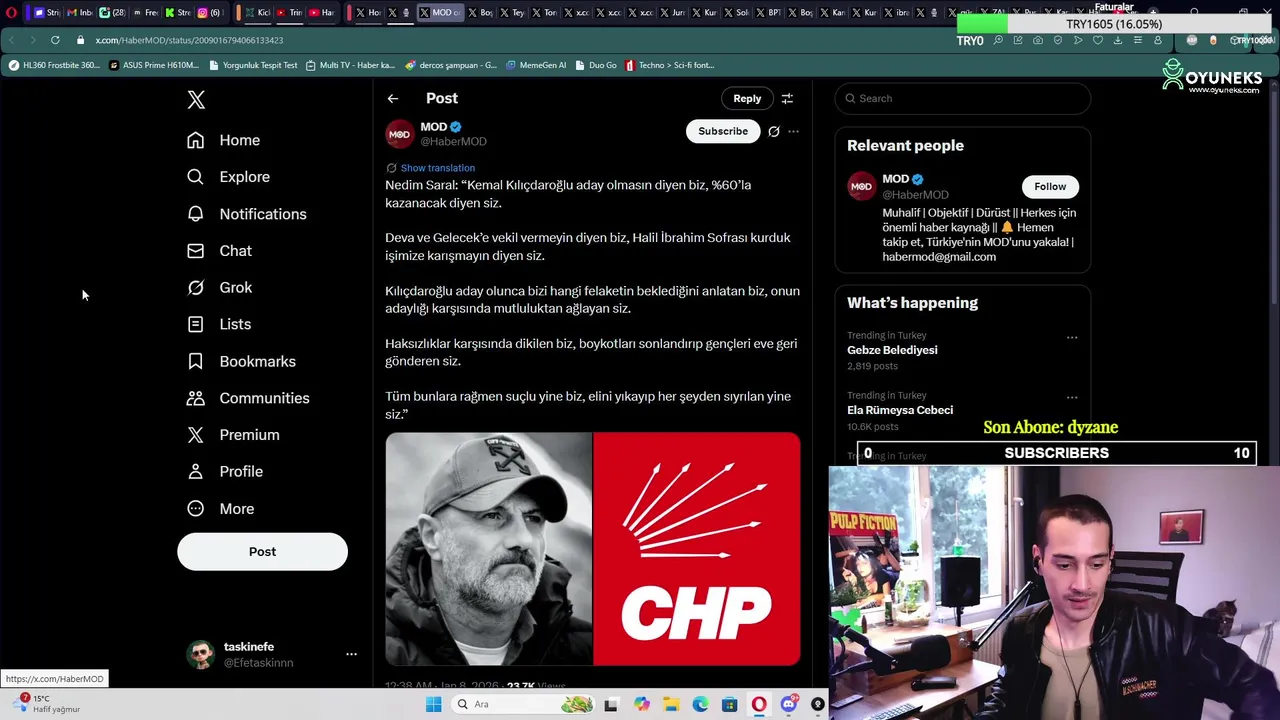
Task: Click MOD avatar in Relevant people
Action: 861,186
